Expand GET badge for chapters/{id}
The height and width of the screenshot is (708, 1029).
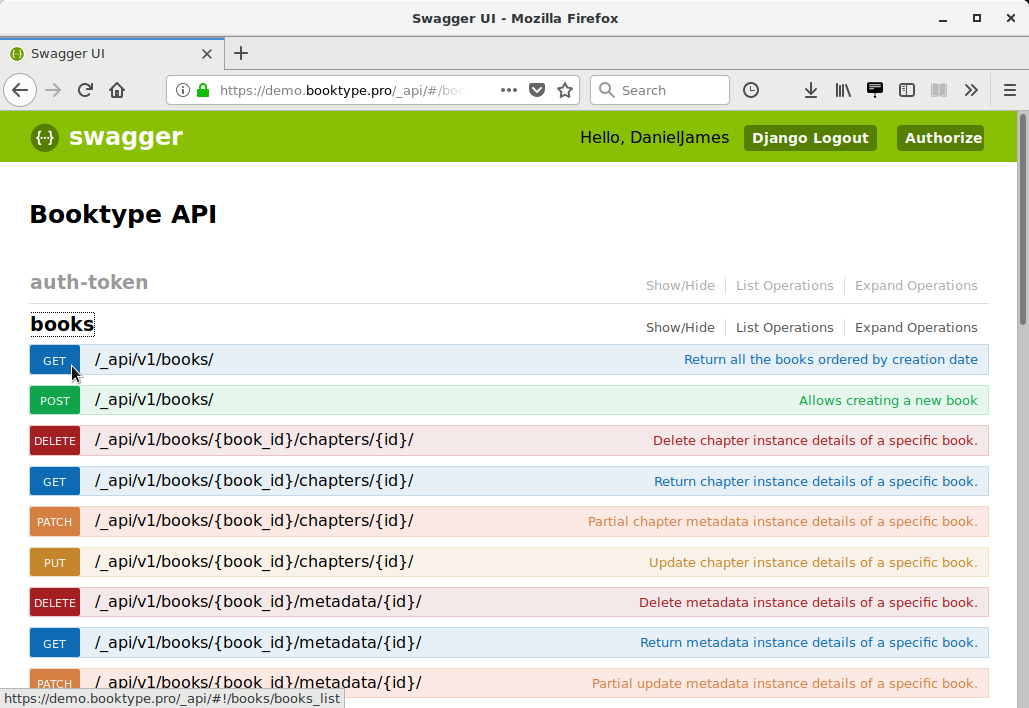coord(54,482)
